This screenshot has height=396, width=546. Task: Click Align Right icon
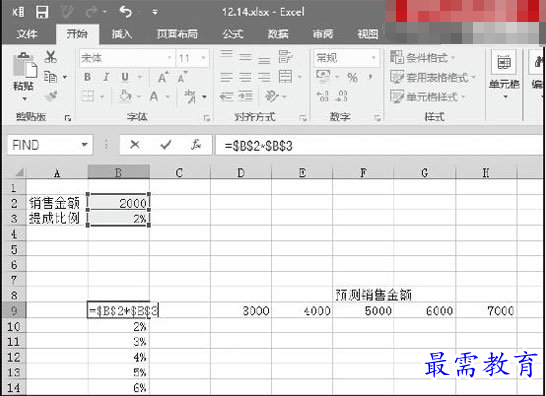pyautogui.click(x=264, y=77)
